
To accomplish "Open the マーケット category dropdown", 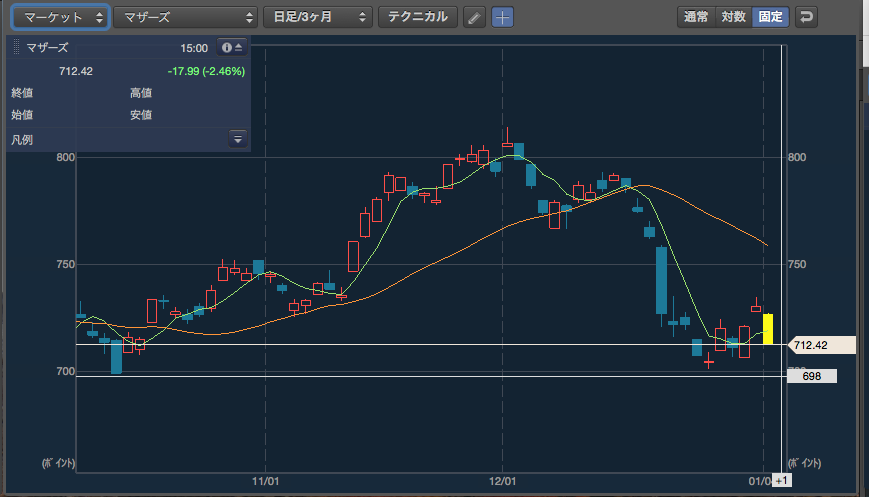I will pyautogui.click(x=60, y=17).
